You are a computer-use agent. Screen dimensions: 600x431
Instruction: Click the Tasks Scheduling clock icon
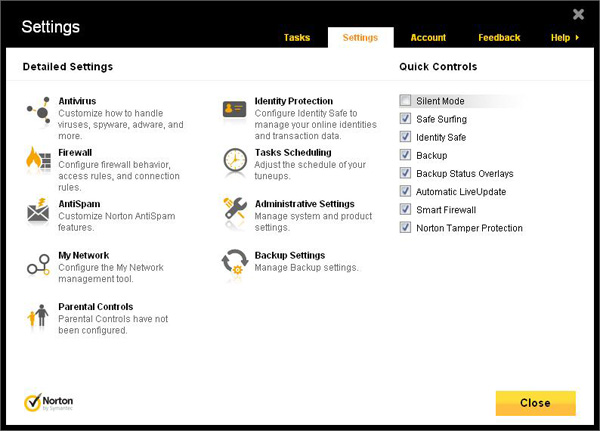(x=235, y=160)
